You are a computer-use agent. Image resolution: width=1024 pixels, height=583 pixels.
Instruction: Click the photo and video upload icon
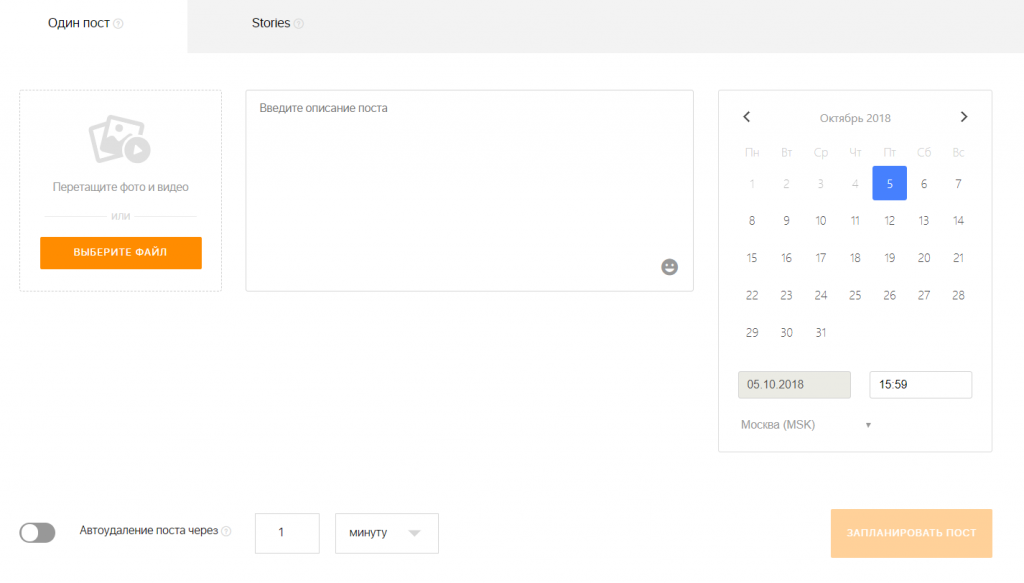[x=120, y=139]
